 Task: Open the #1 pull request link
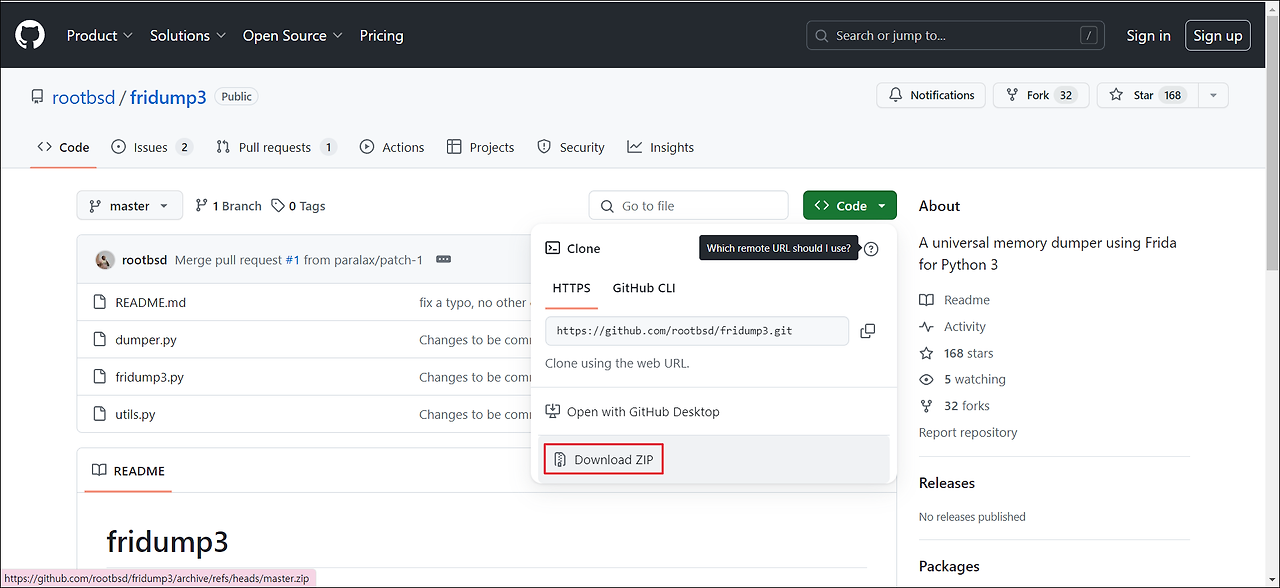pyautogui.click(x=293, y=260)
